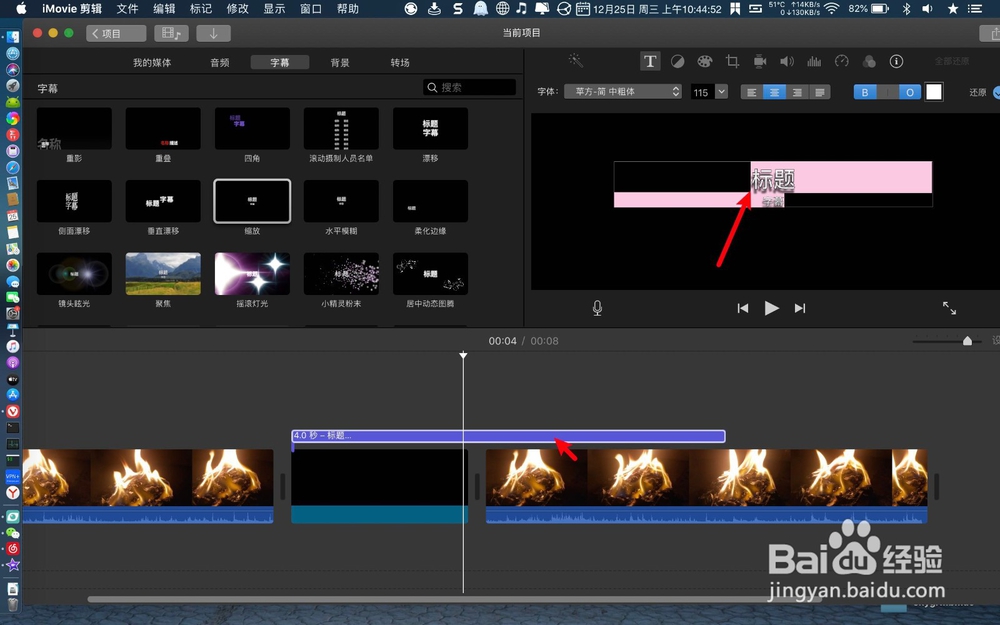Select the 四角 title style thumbnail
1000x625 pixels.
pos(252,128)
